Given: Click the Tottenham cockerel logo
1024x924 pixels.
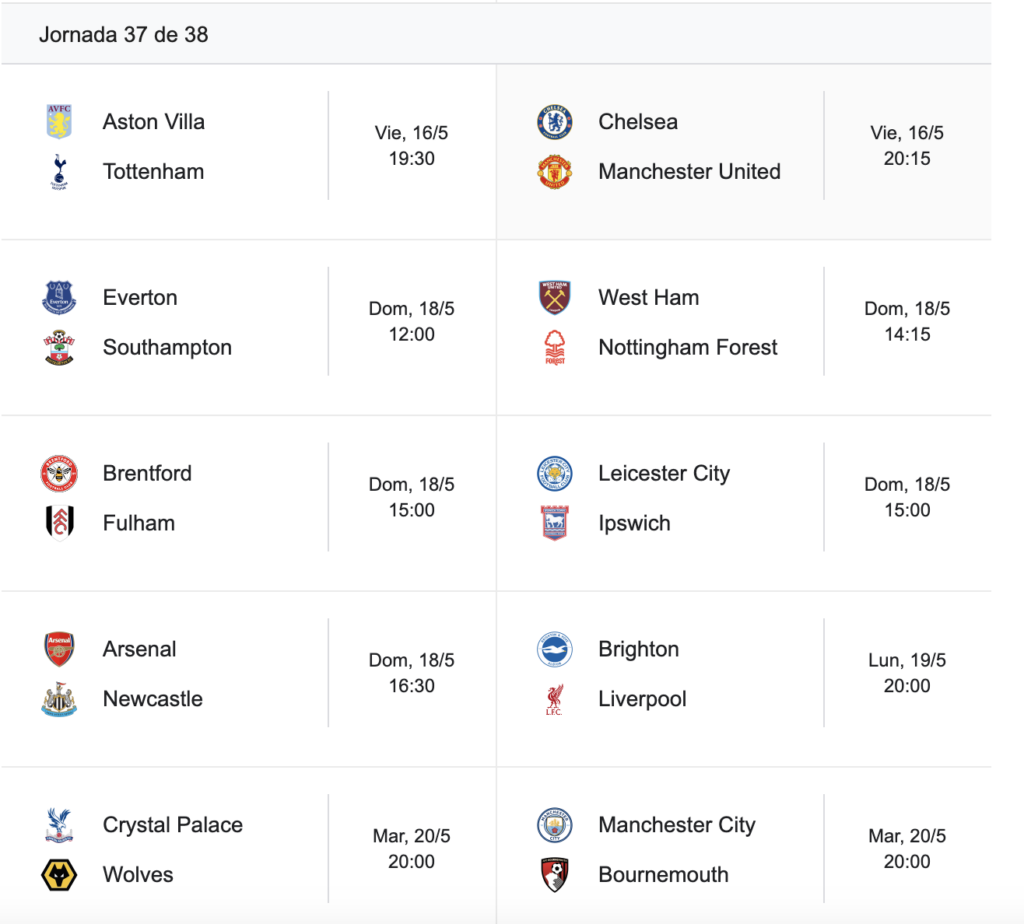Looking at the screenshot, I should 59,172.
